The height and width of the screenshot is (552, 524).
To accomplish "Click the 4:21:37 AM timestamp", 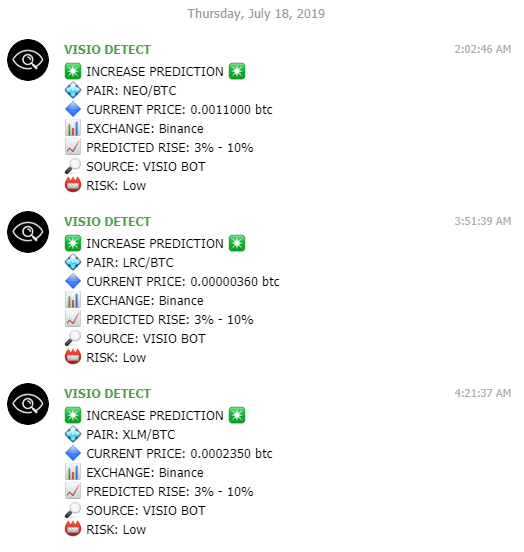I will click(x=482, y=393).
